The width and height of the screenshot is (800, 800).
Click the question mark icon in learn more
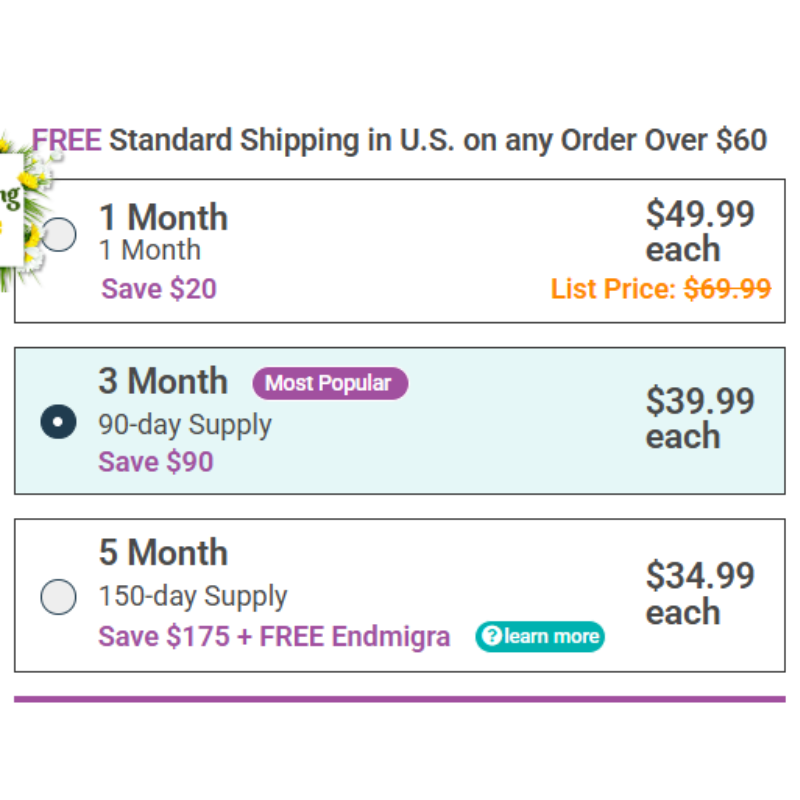click(x=492, y=636)
